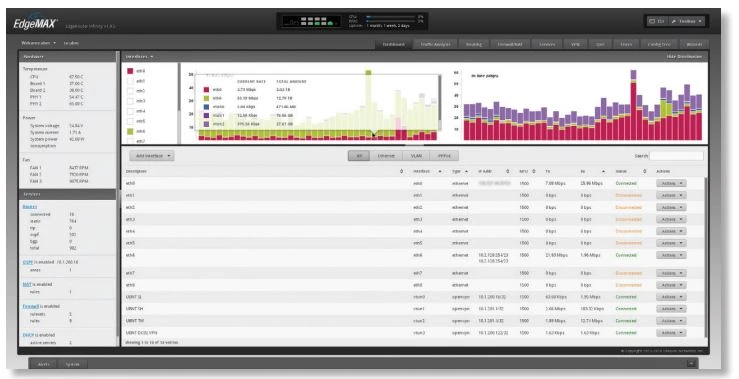Screen dimensions: 739x379
Task: Click the Tx column header
Action: [x=548, y=171]
